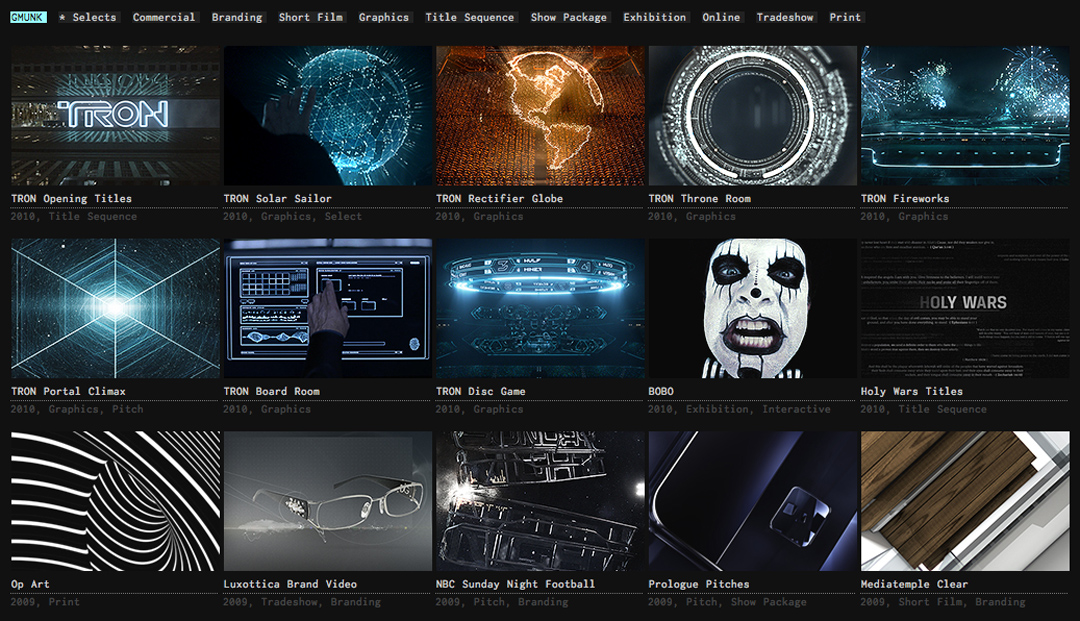Viewport: 1080px width, 621px height.
Task: Open the TRON Opening Titles thumbnail
Action: (115, 115)
